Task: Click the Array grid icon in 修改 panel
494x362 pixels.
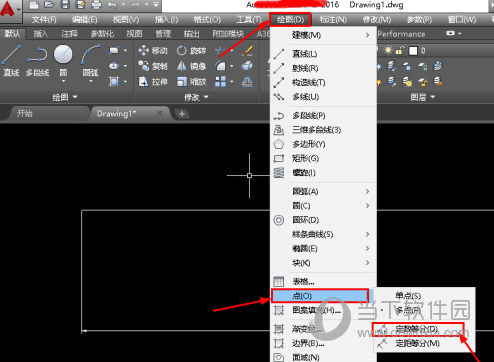Action: (x=220, y=81)
